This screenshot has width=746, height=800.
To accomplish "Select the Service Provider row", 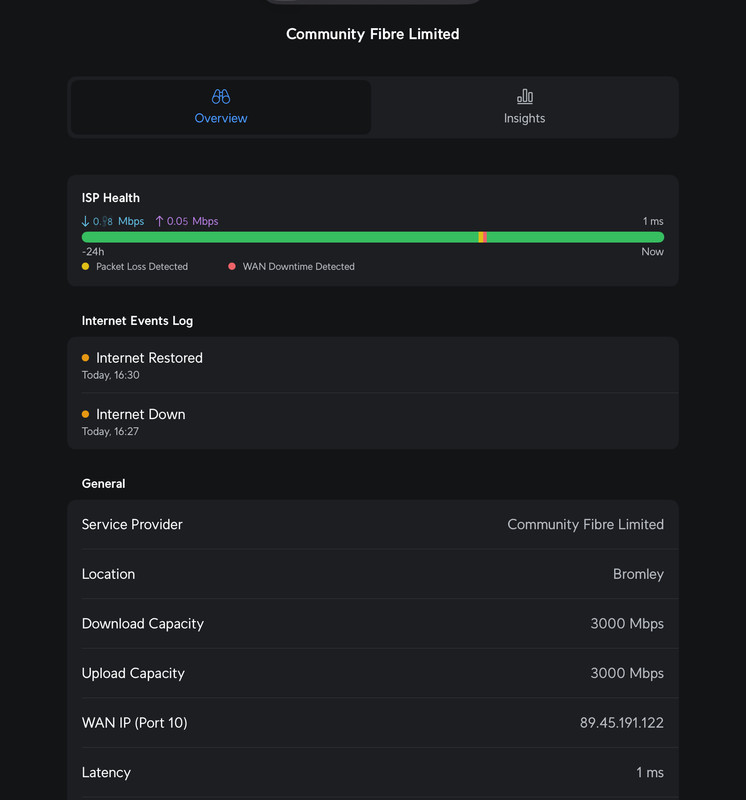I will [373, 524].
